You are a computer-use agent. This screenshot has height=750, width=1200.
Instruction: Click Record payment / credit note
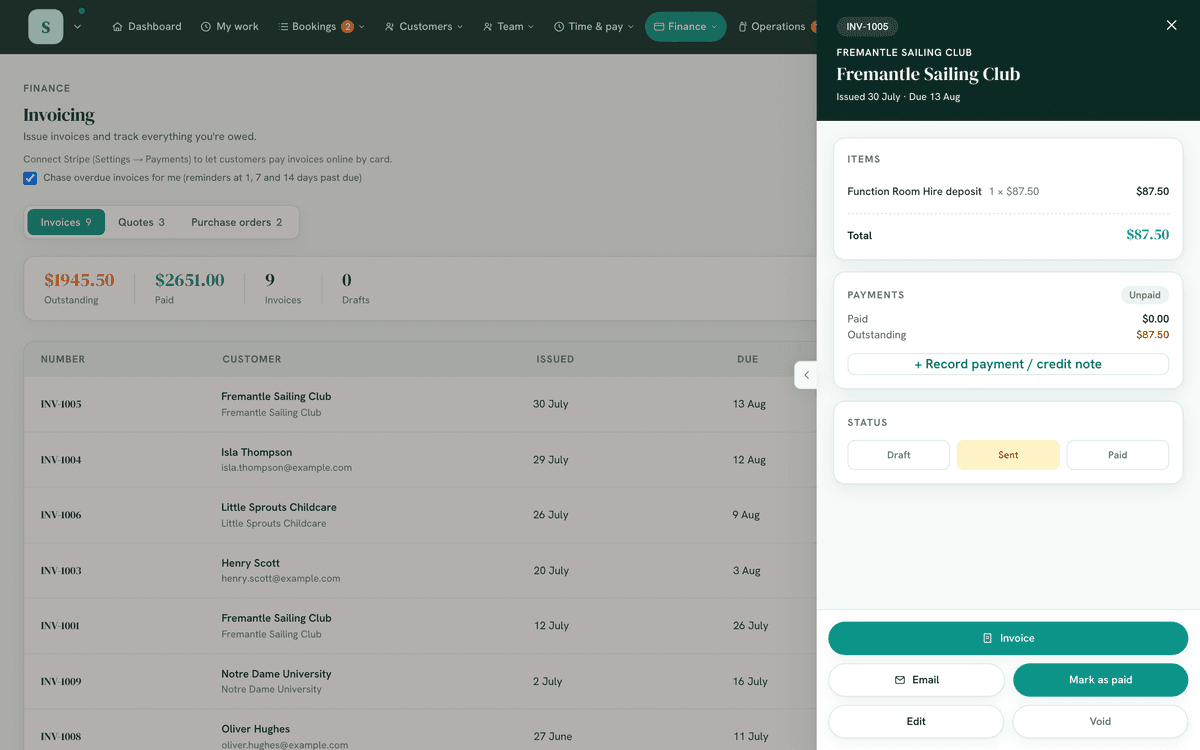[1008, 364]
